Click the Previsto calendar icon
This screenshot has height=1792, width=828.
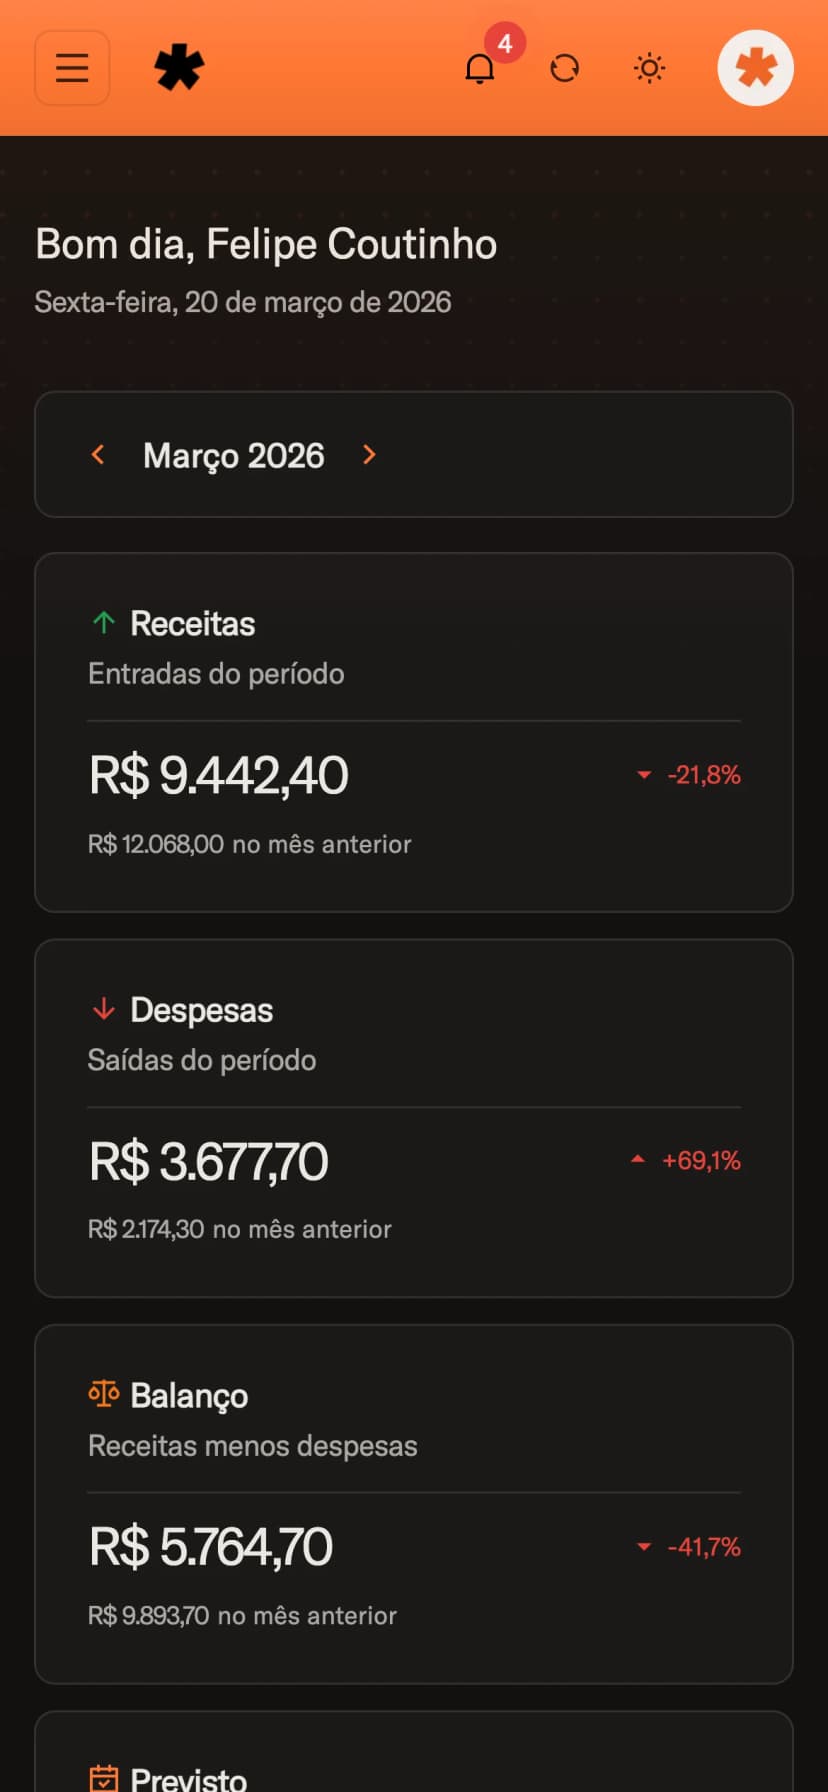(103, 1778)
